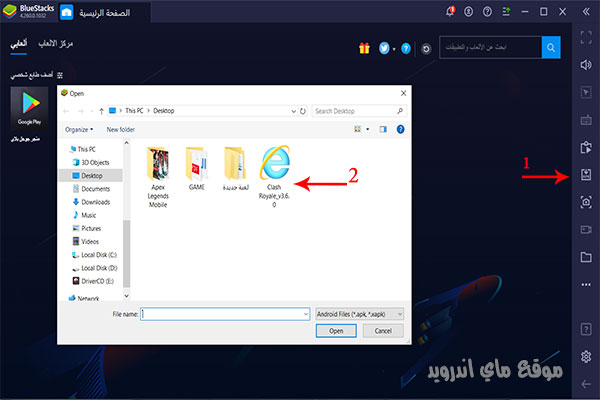Click the personalize أضف طابع شخصي link
Viewport: 600px width, 400px height.
click(x=36, y=75)
